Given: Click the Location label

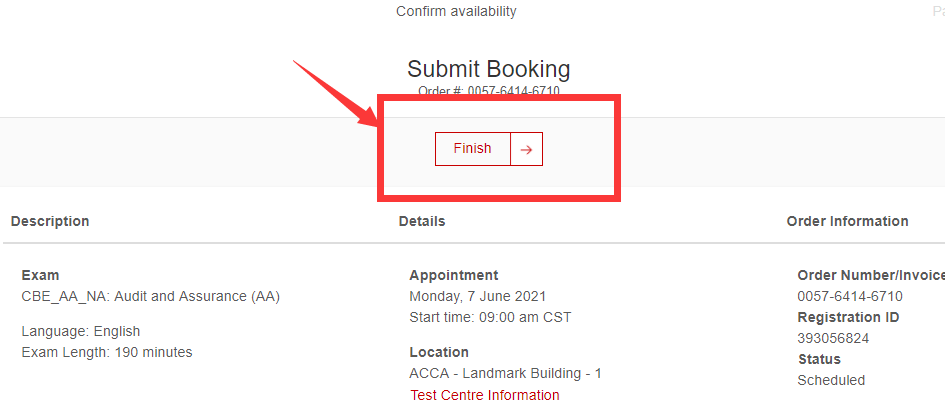Looking at the screenshot, I should coord(439,352).
